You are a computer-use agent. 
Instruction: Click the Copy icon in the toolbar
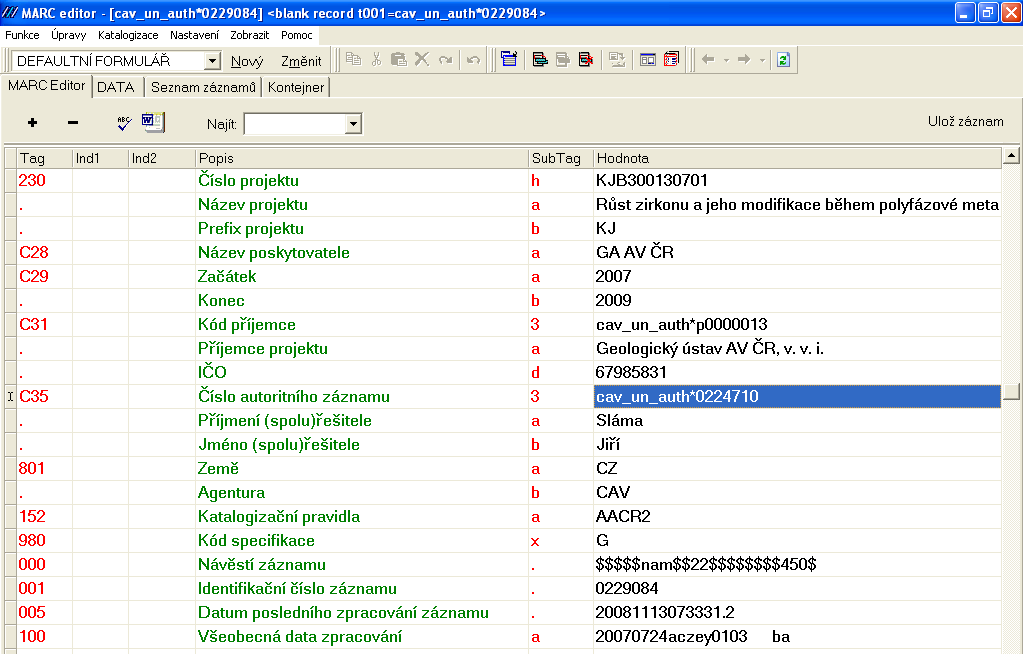point(353,59)
